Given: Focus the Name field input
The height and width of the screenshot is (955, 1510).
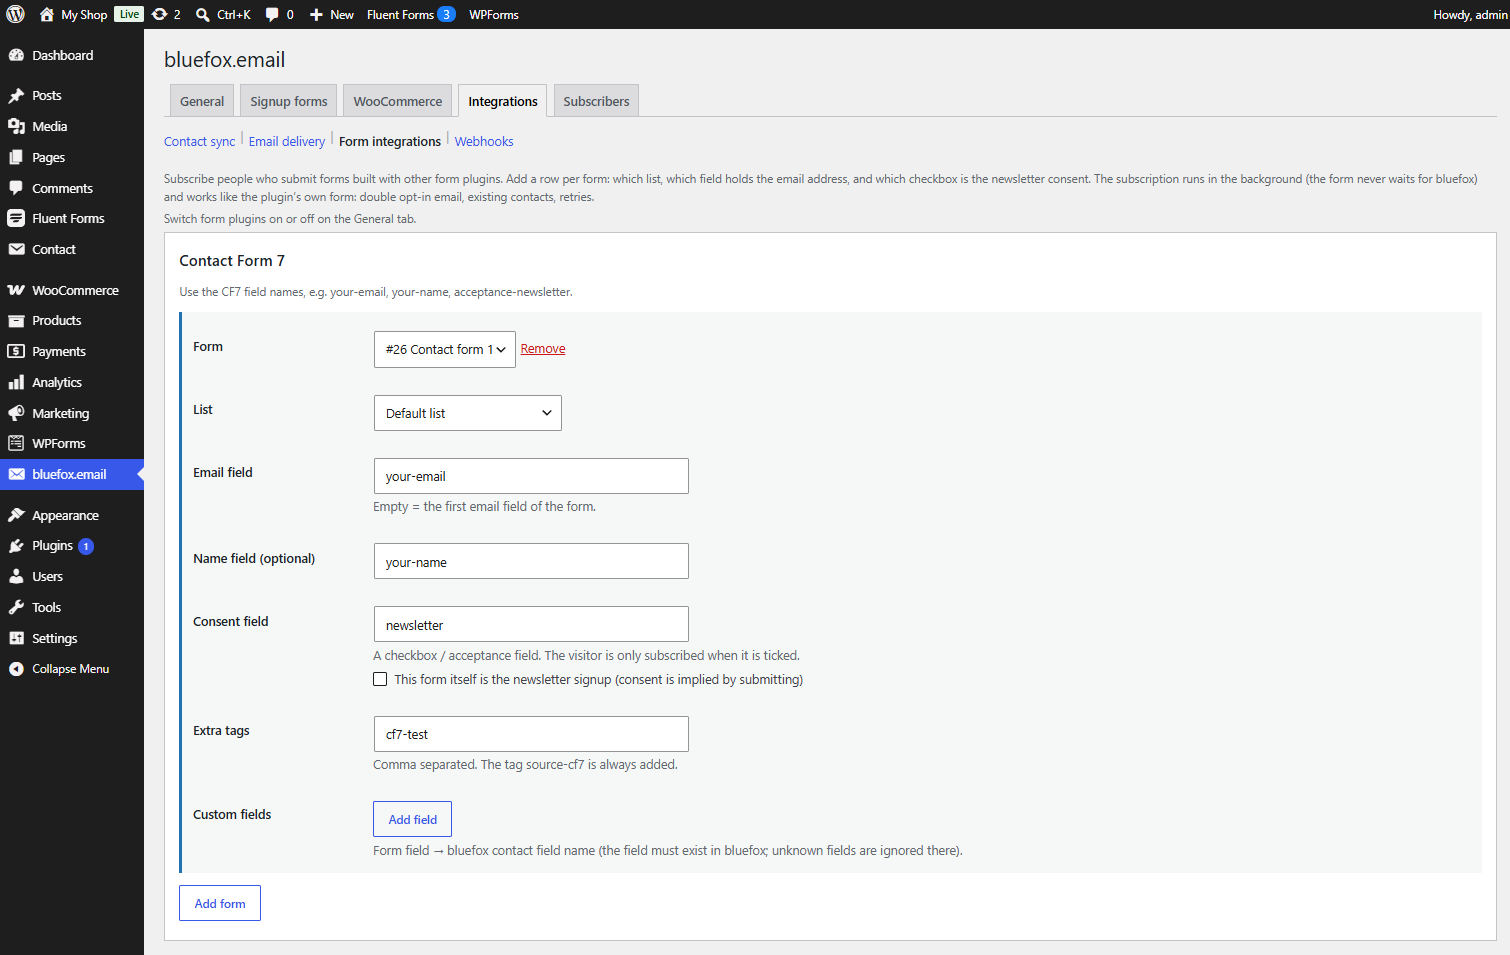Looking at the screenshot, I should tap(531, 561).
